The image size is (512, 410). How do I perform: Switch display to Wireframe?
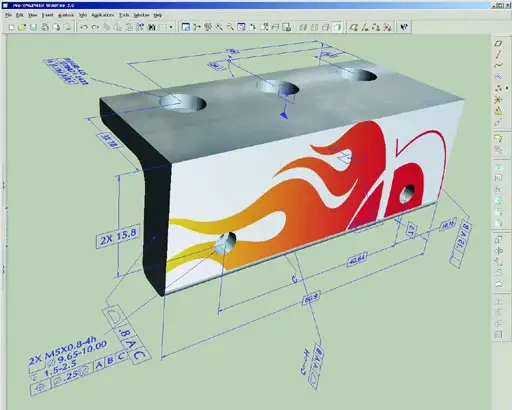tap(303, 27)
